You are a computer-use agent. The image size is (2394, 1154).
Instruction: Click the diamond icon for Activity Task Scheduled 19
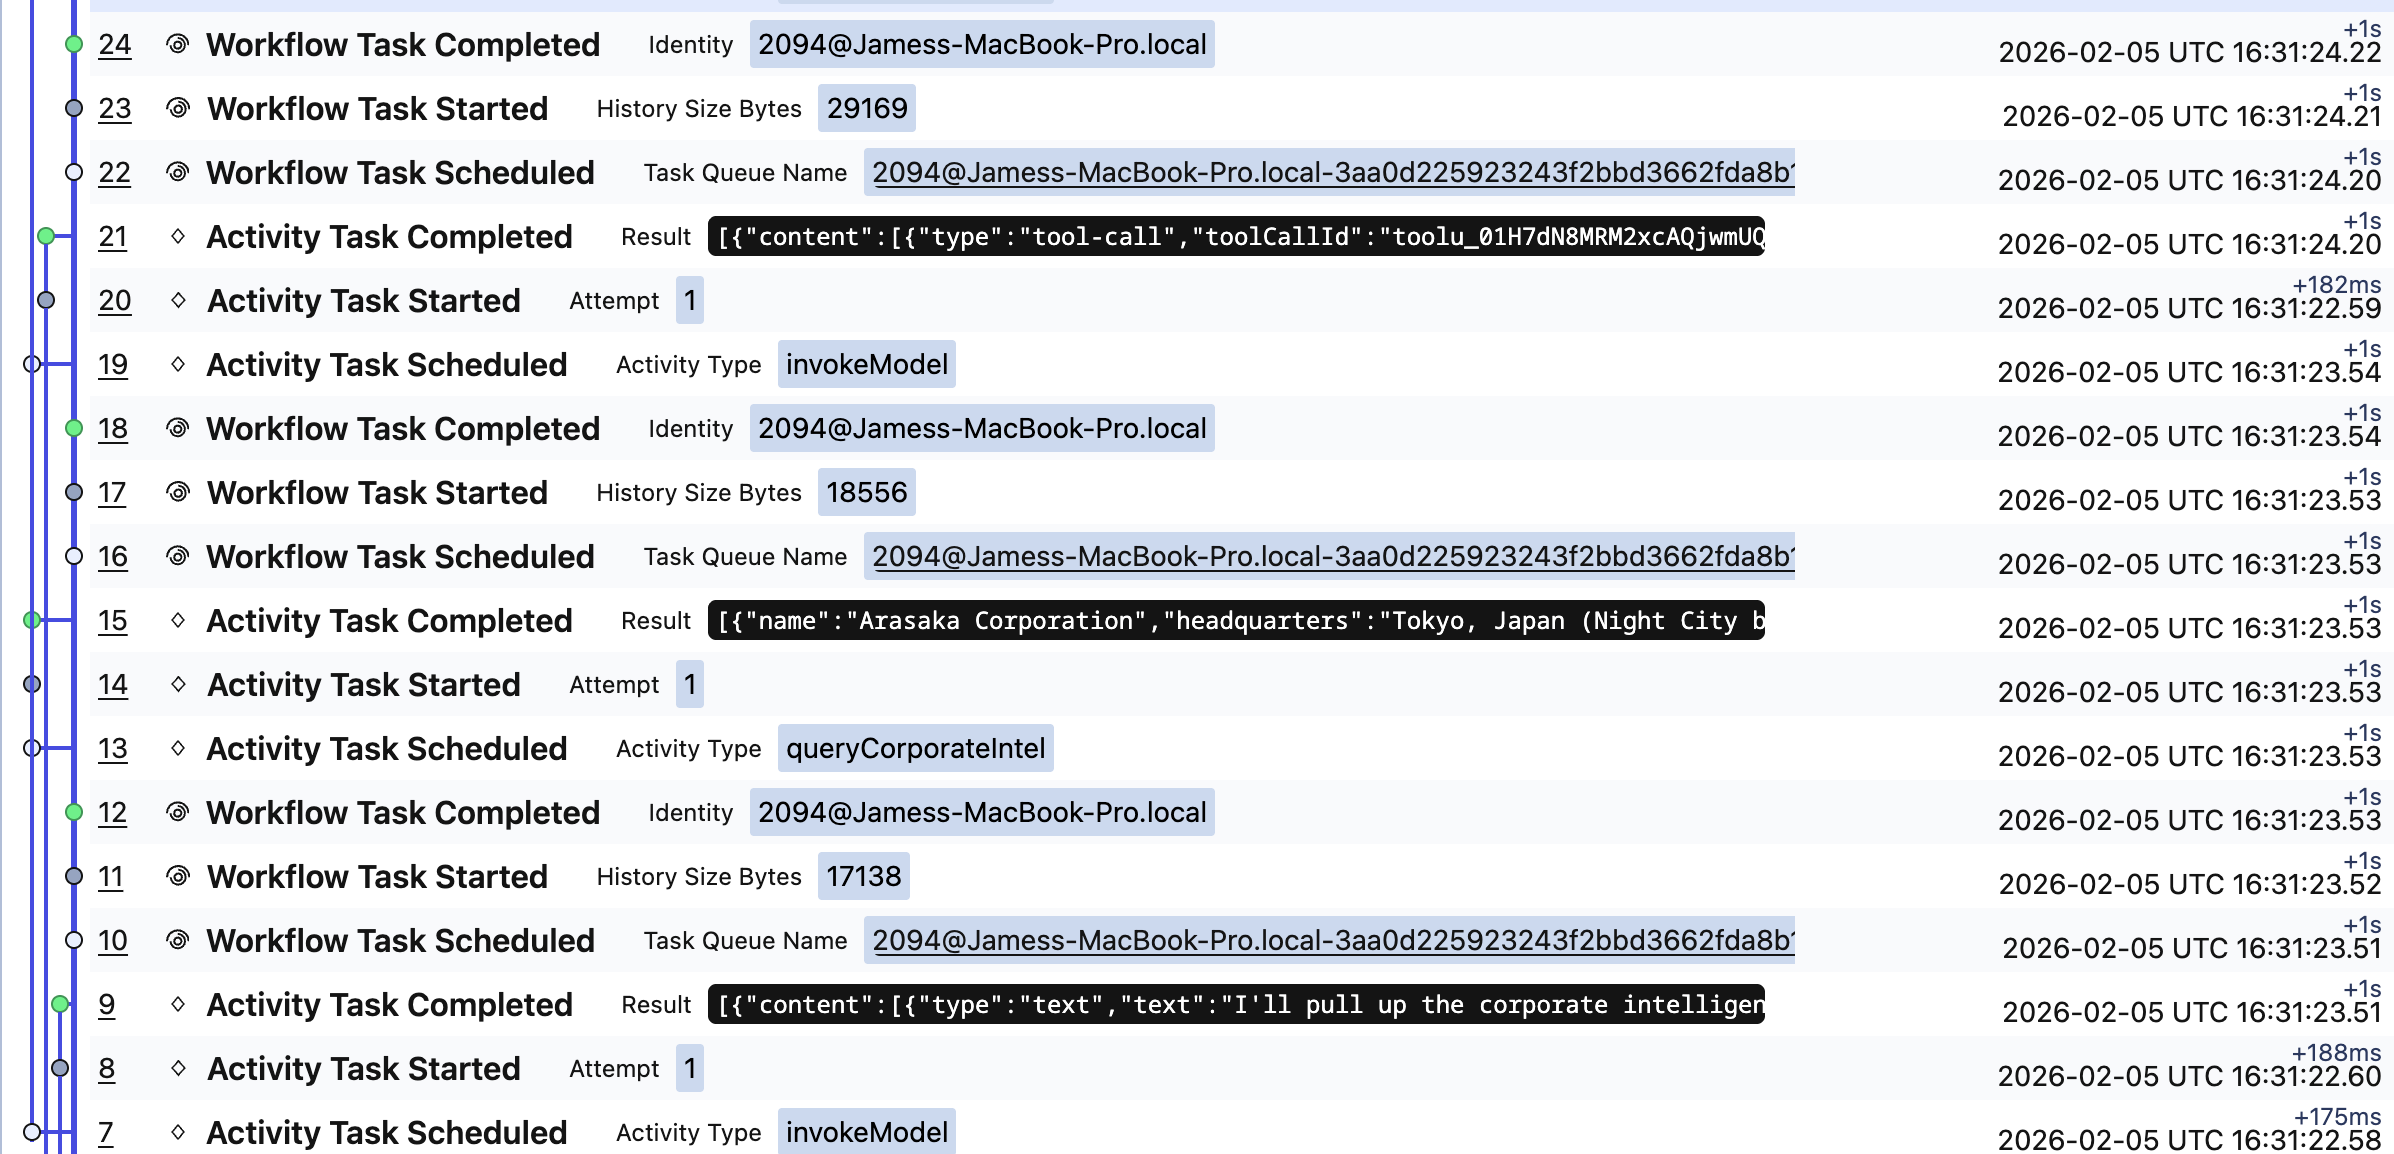click(177, 364)
